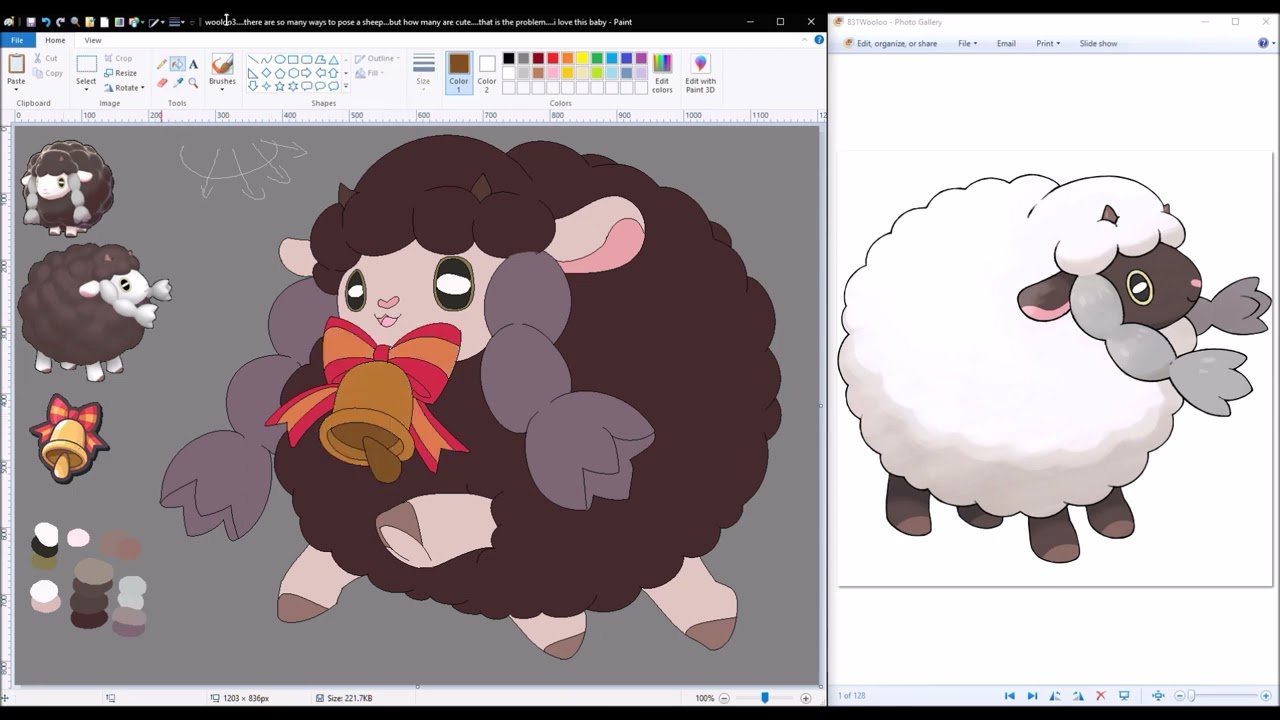Click the Wooloo image in Photo Gallery

coord(1055,368)
